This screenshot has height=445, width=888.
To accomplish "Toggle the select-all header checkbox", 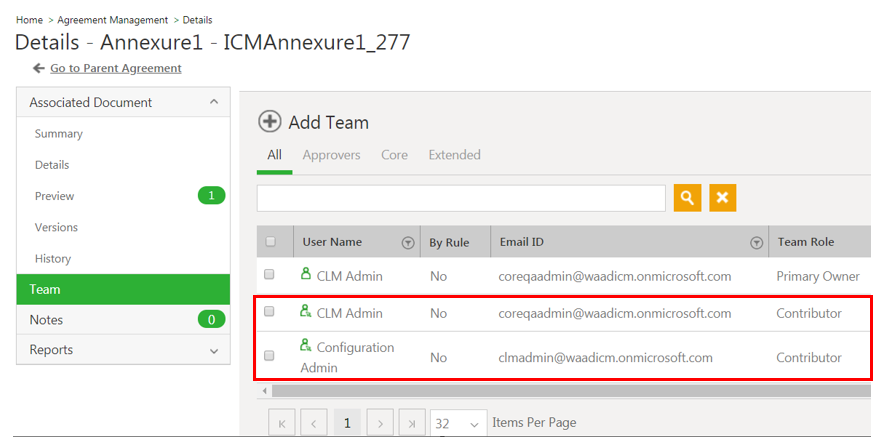I will (x=270, y=242).
